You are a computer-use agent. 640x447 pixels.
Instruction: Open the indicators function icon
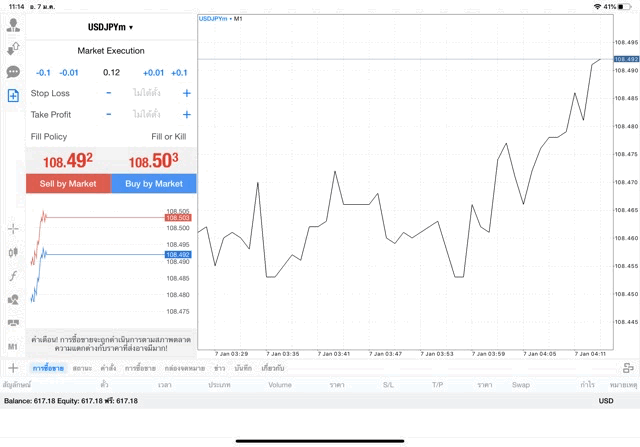click(13, 275)
